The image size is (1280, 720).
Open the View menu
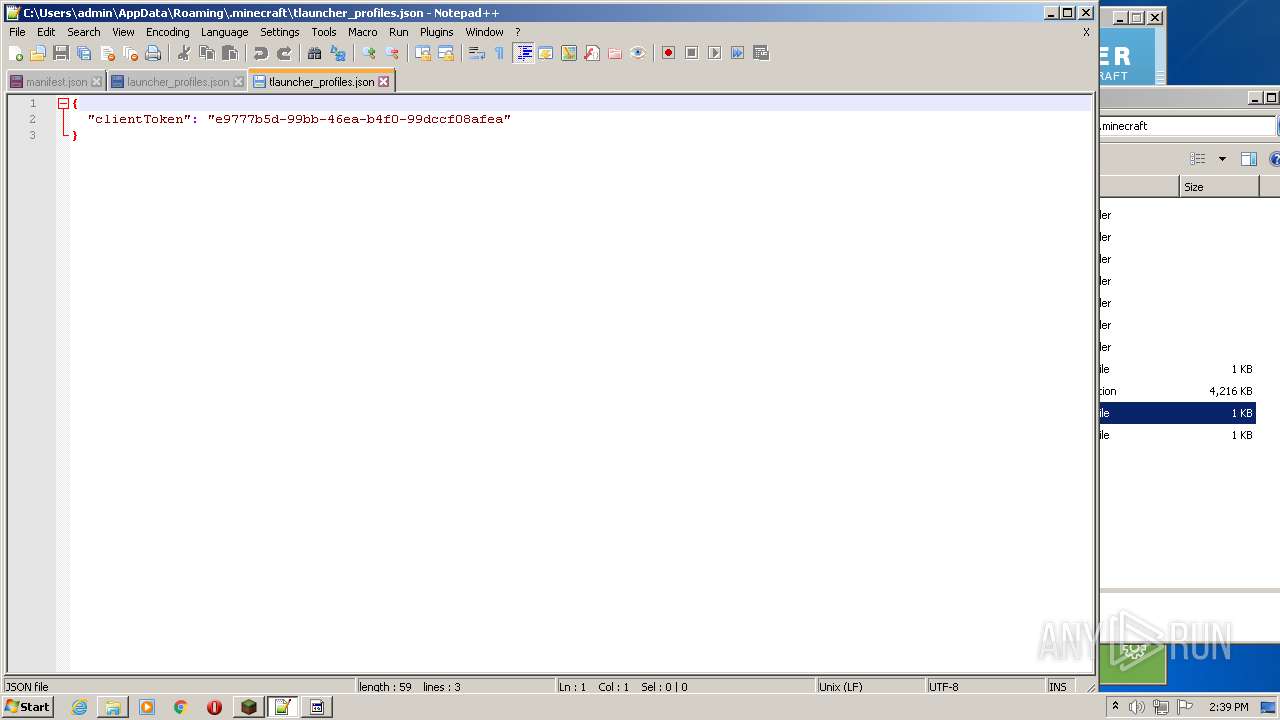click(x=123, y=32)
